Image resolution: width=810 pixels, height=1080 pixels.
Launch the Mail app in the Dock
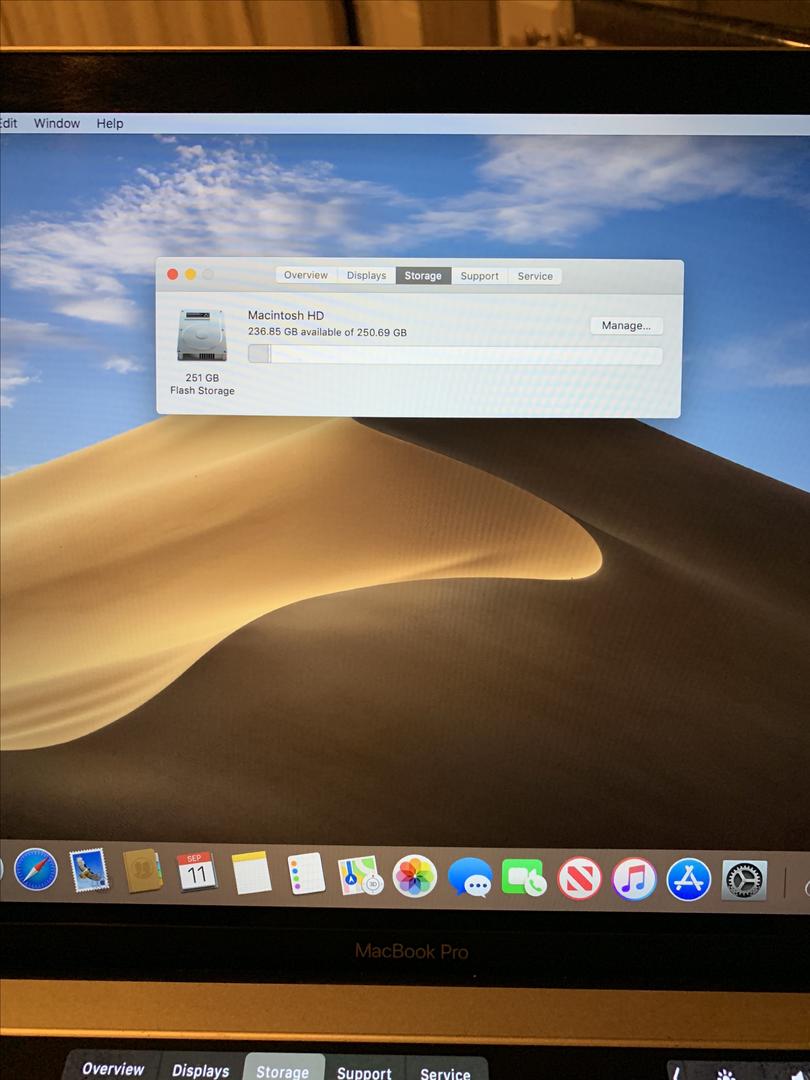[x=90, y=870]
